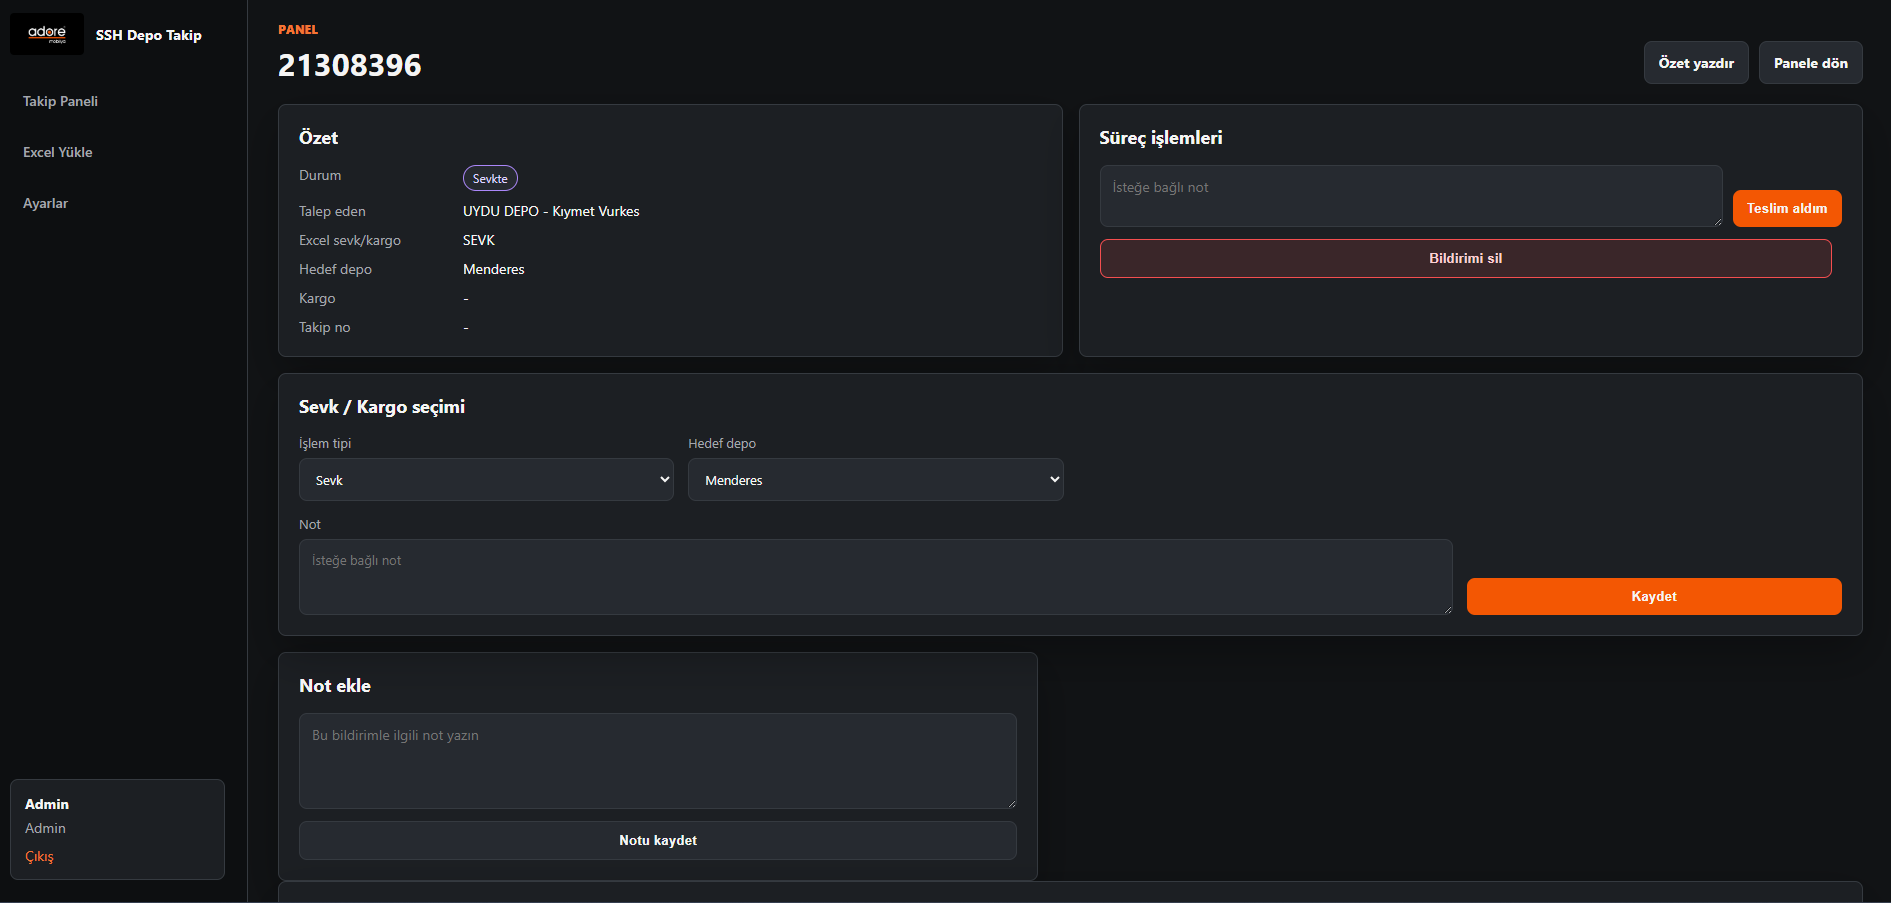
Task: Click the Süreç işlemleri heading
Action: coord(1161,138)
